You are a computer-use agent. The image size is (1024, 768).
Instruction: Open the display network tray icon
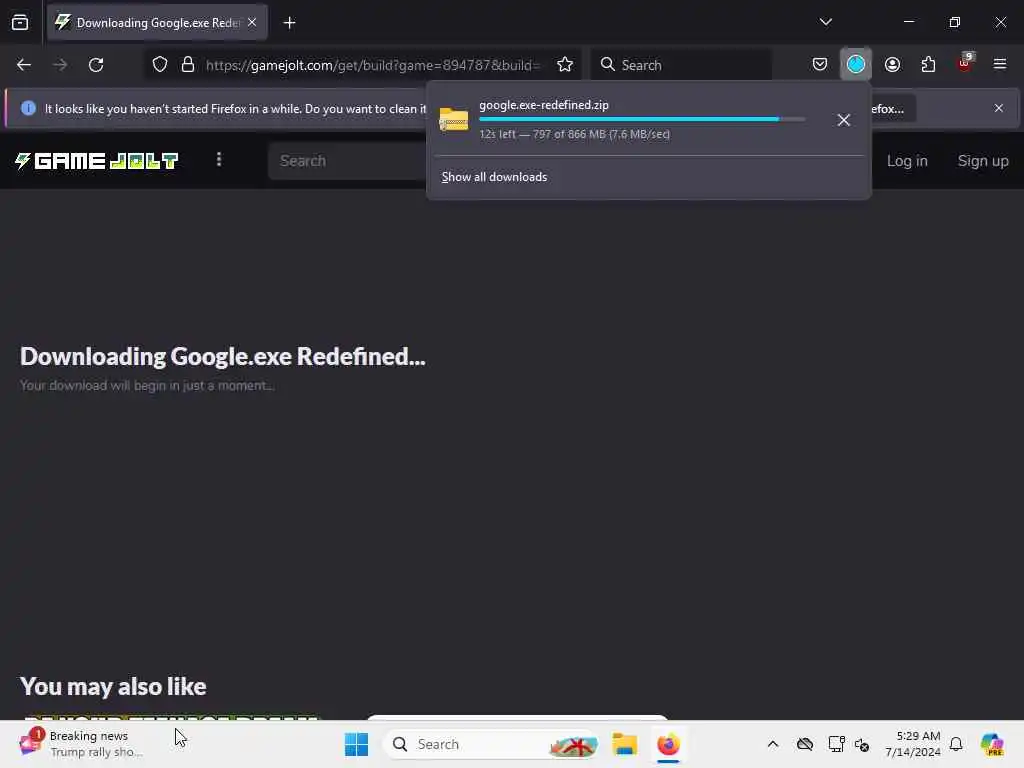(836, 744)
